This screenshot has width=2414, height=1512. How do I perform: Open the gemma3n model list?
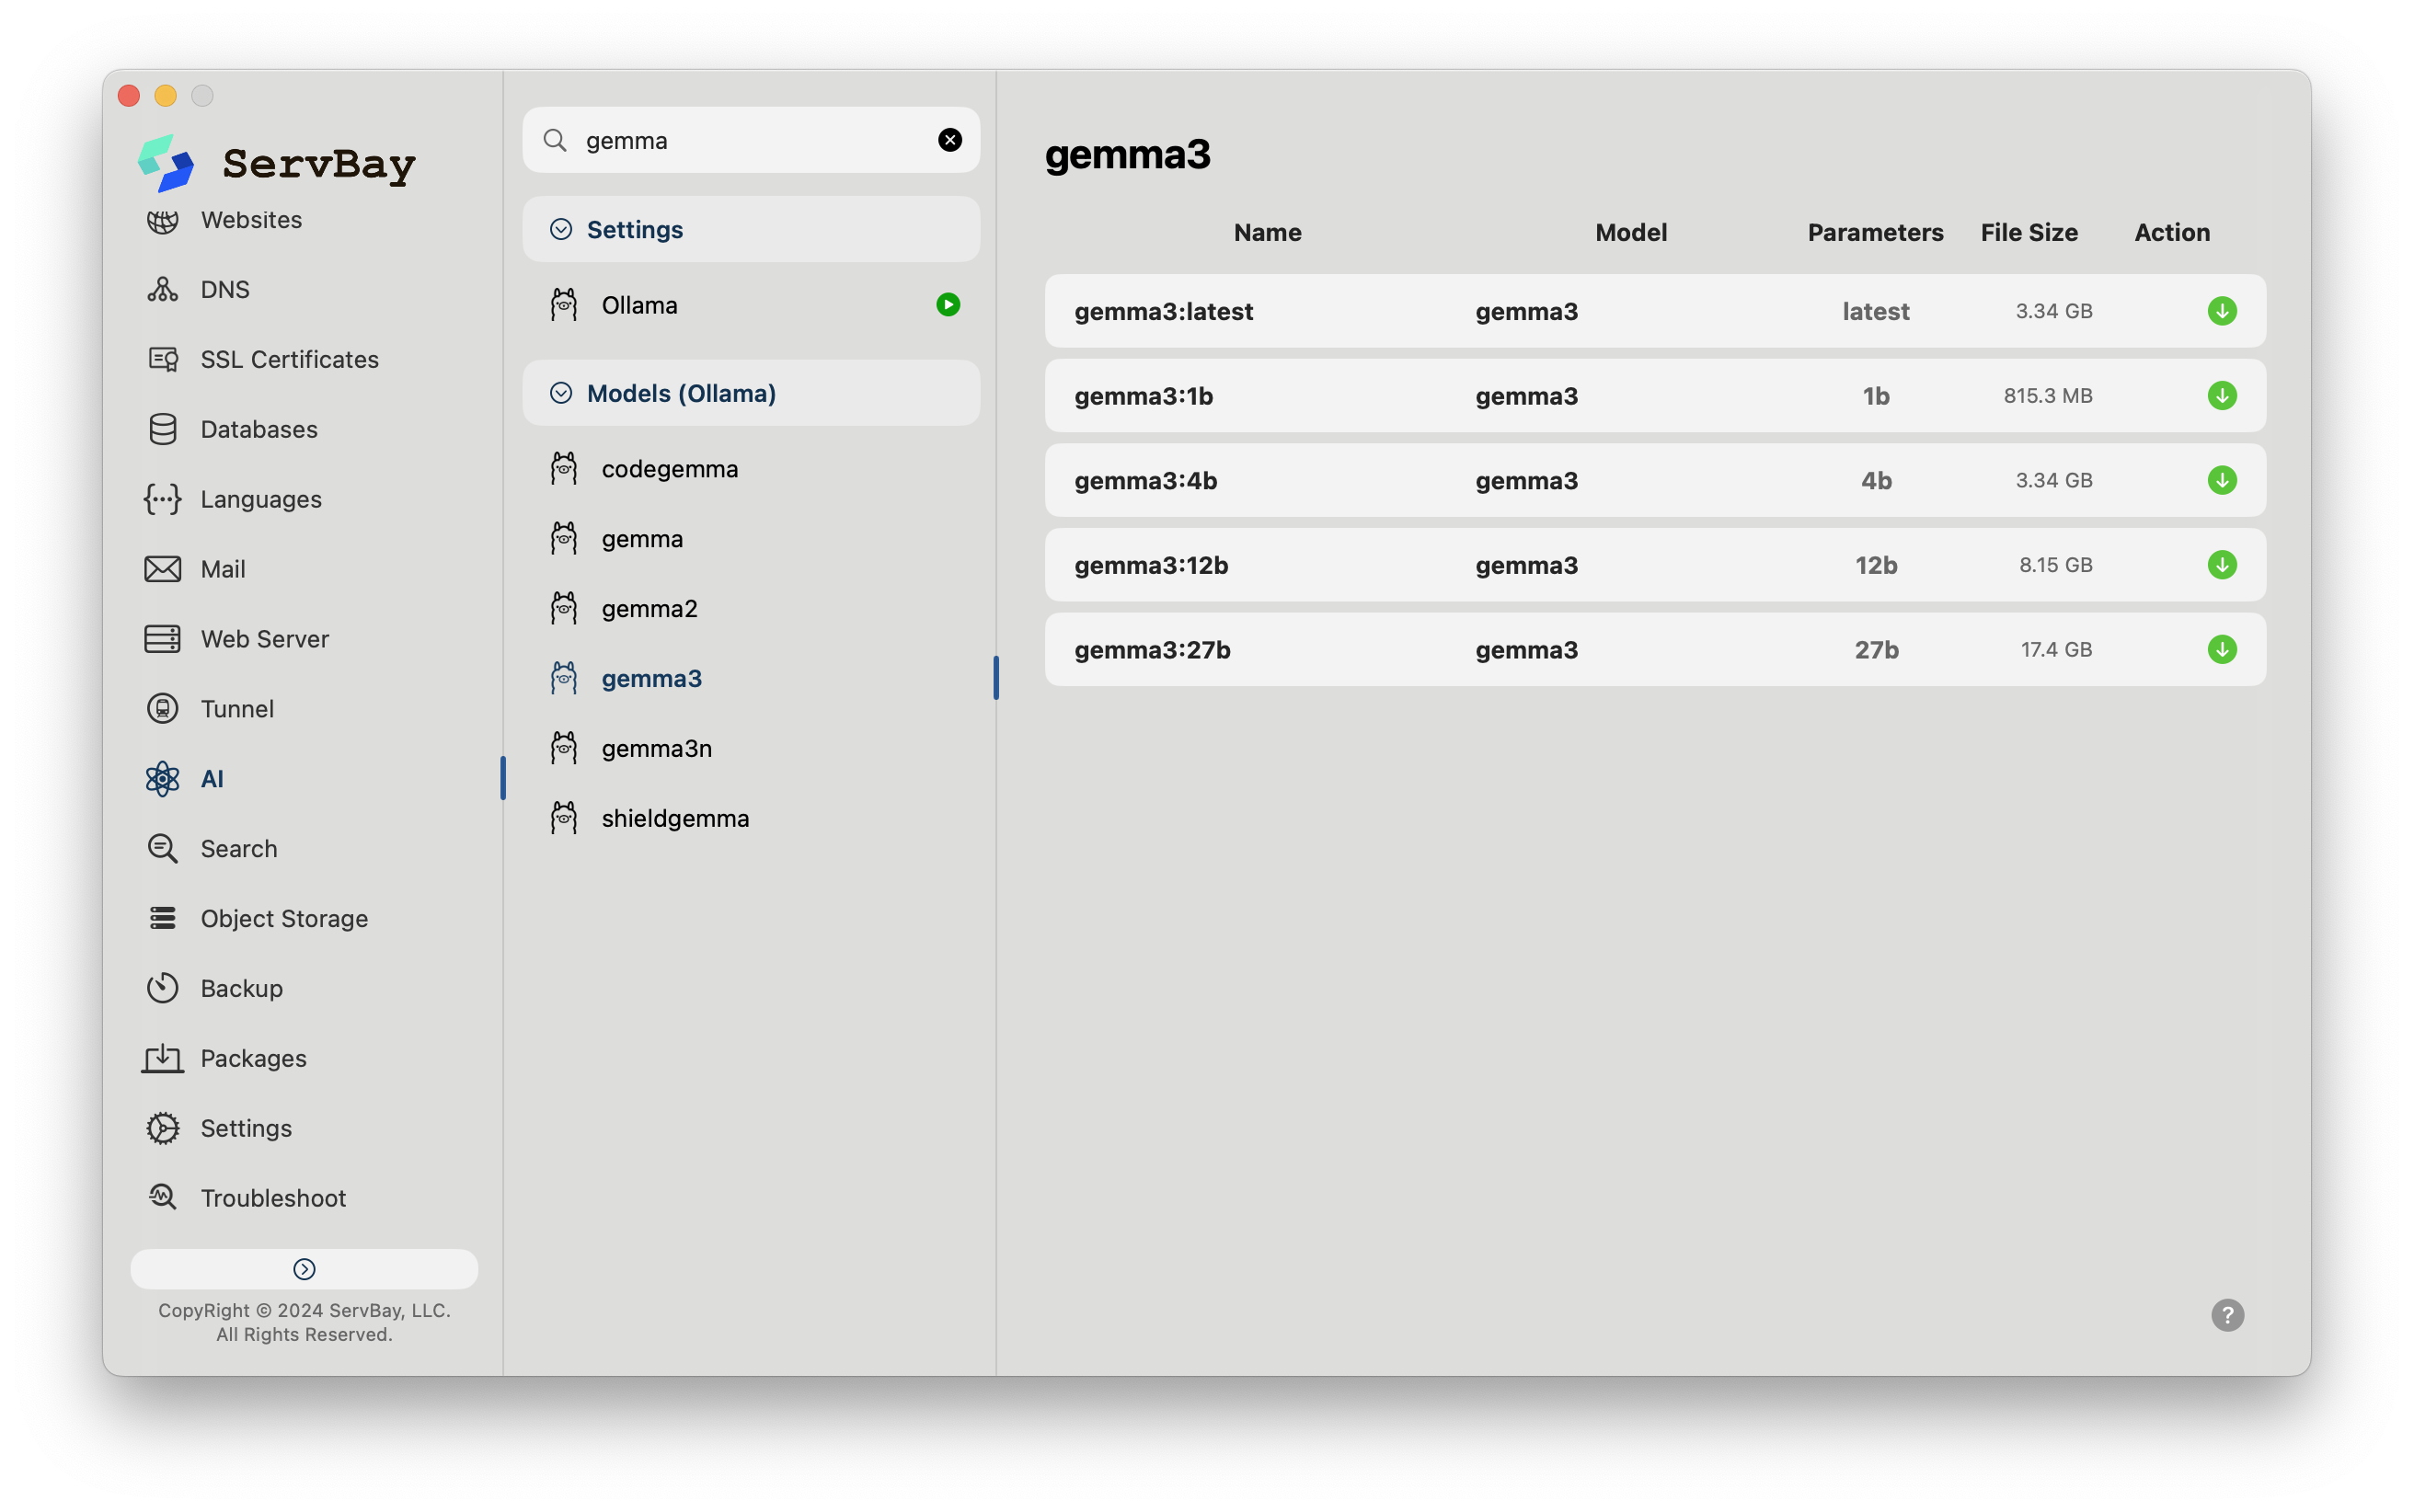tap(656, 749)
